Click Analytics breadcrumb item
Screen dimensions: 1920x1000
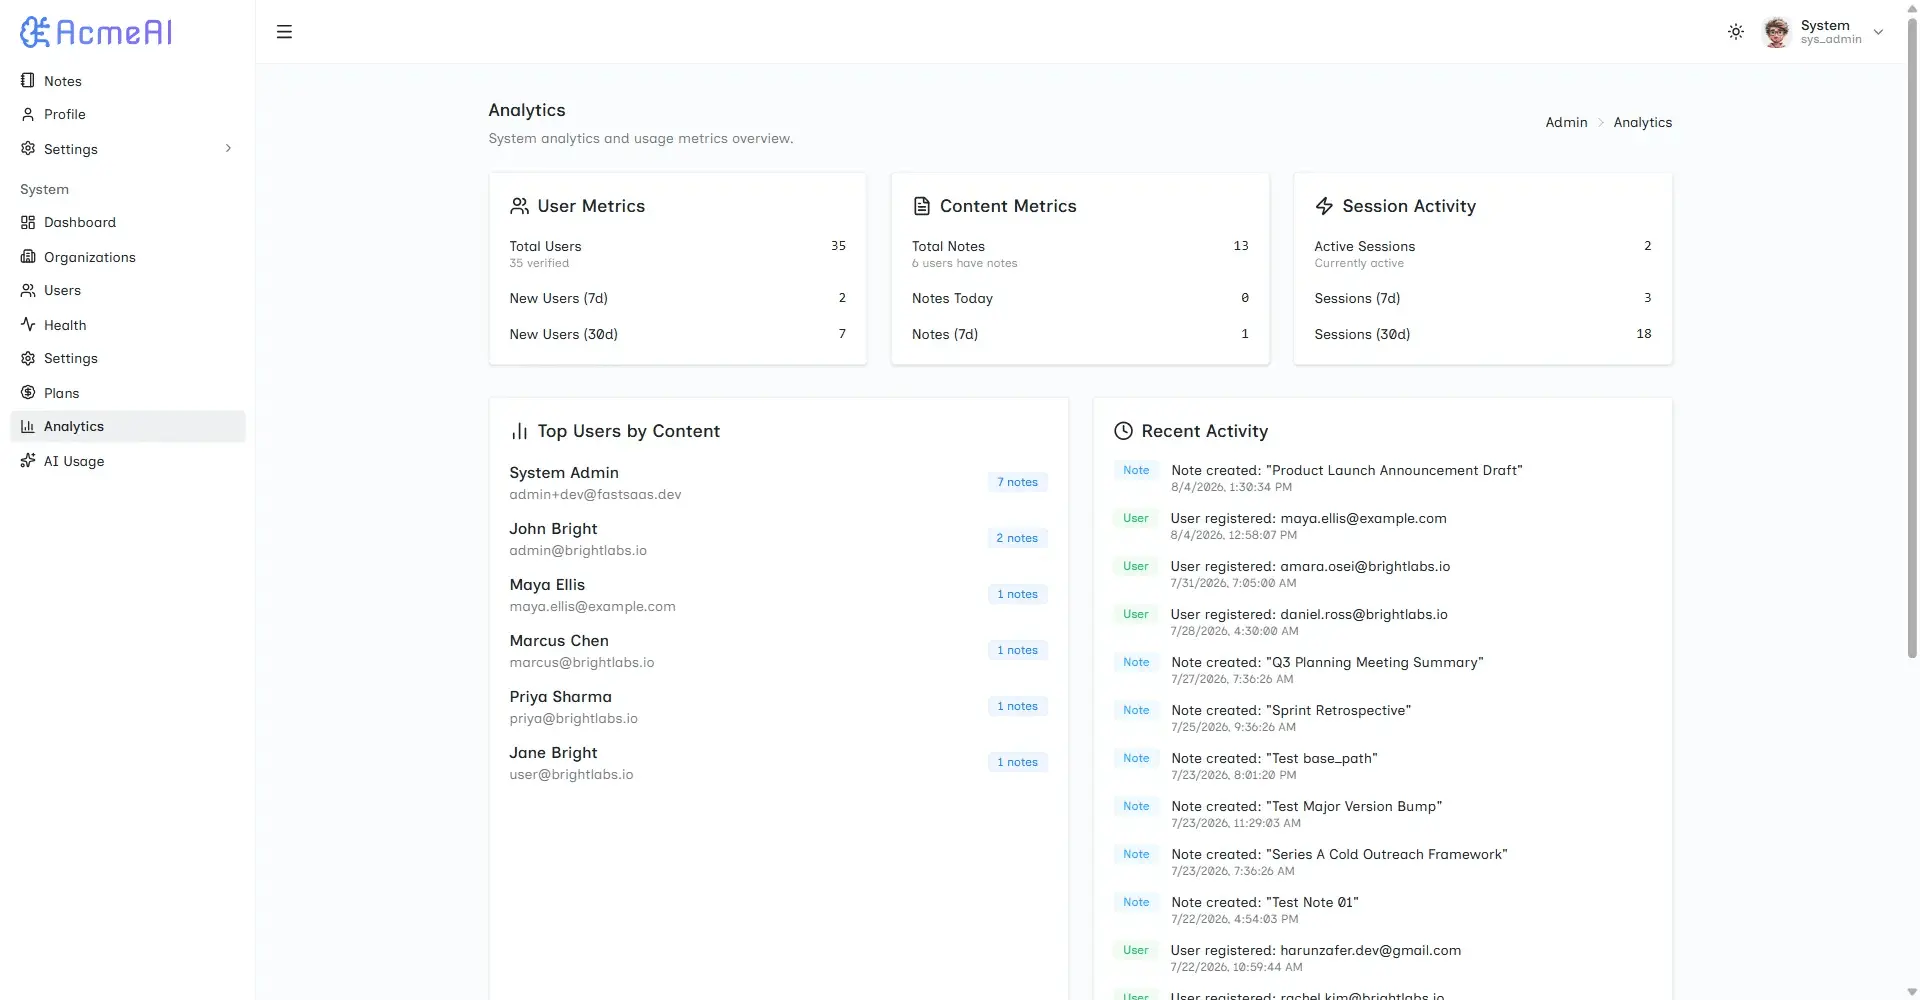(1642, 122)
